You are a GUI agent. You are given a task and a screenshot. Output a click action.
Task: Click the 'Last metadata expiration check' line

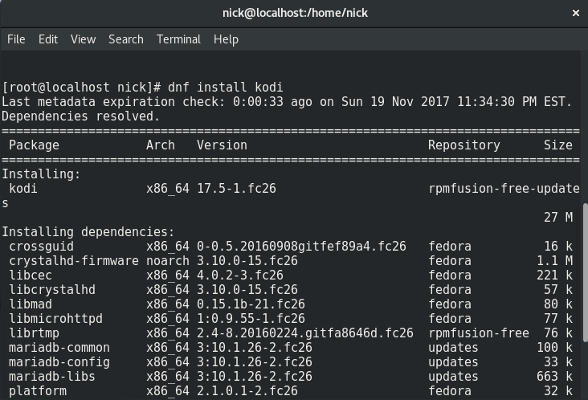point(287,102)
